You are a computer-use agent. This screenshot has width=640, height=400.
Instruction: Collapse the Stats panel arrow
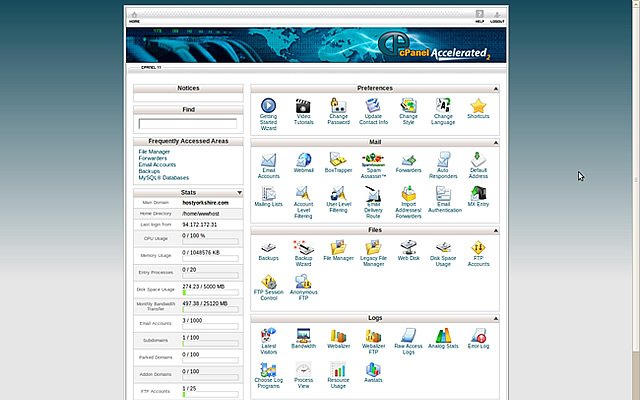click(x=240, y=193)
